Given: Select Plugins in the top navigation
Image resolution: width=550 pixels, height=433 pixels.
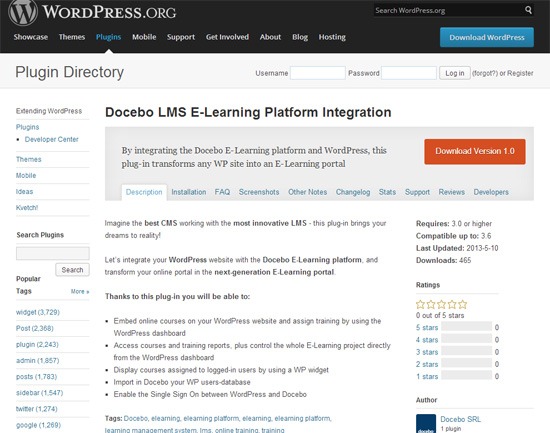Looking at the screenshot, I should [x=108, y=37].
